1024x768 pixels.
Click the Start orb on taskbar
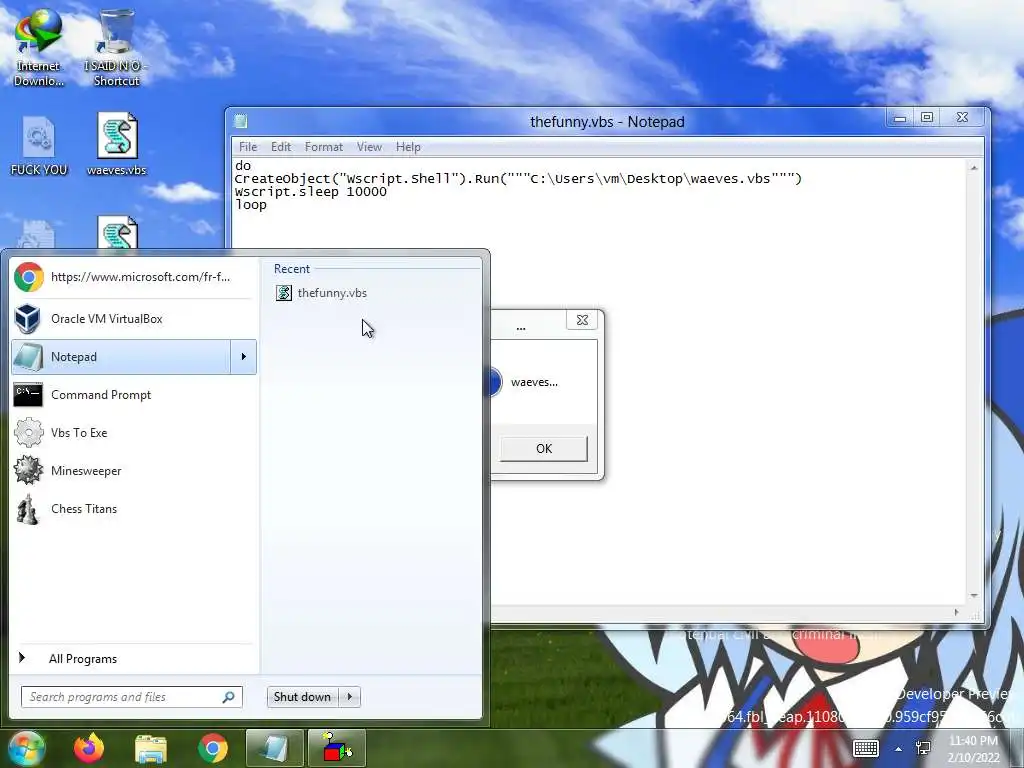25,748
